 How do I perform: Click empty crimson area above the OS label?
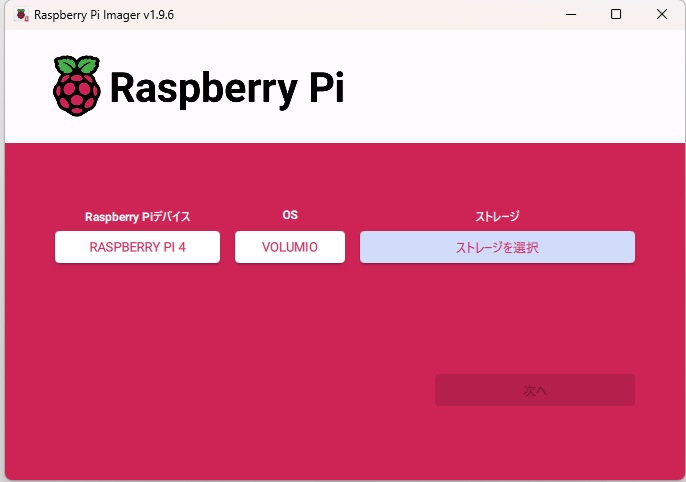pos(290,175)
